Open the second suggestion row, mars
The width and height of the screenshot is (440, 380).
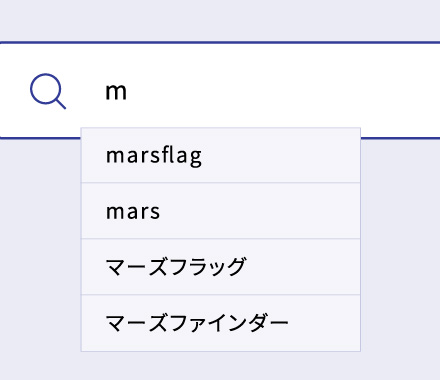(221, 211)
